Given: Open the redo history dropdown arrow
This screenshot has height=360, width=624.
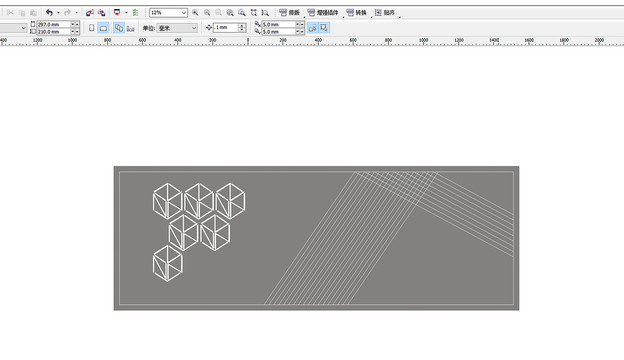Looking at the screenshot, I should click(x=76, y=13).
